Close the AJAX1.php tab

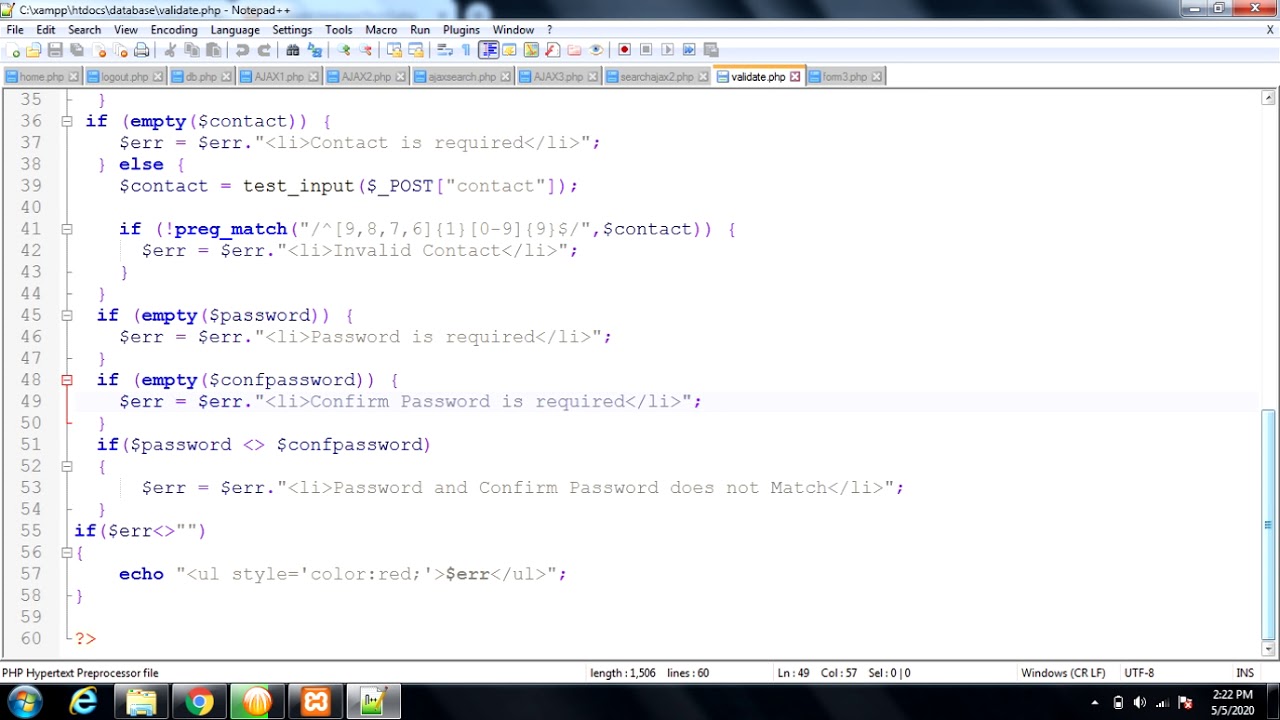[314, 77]
